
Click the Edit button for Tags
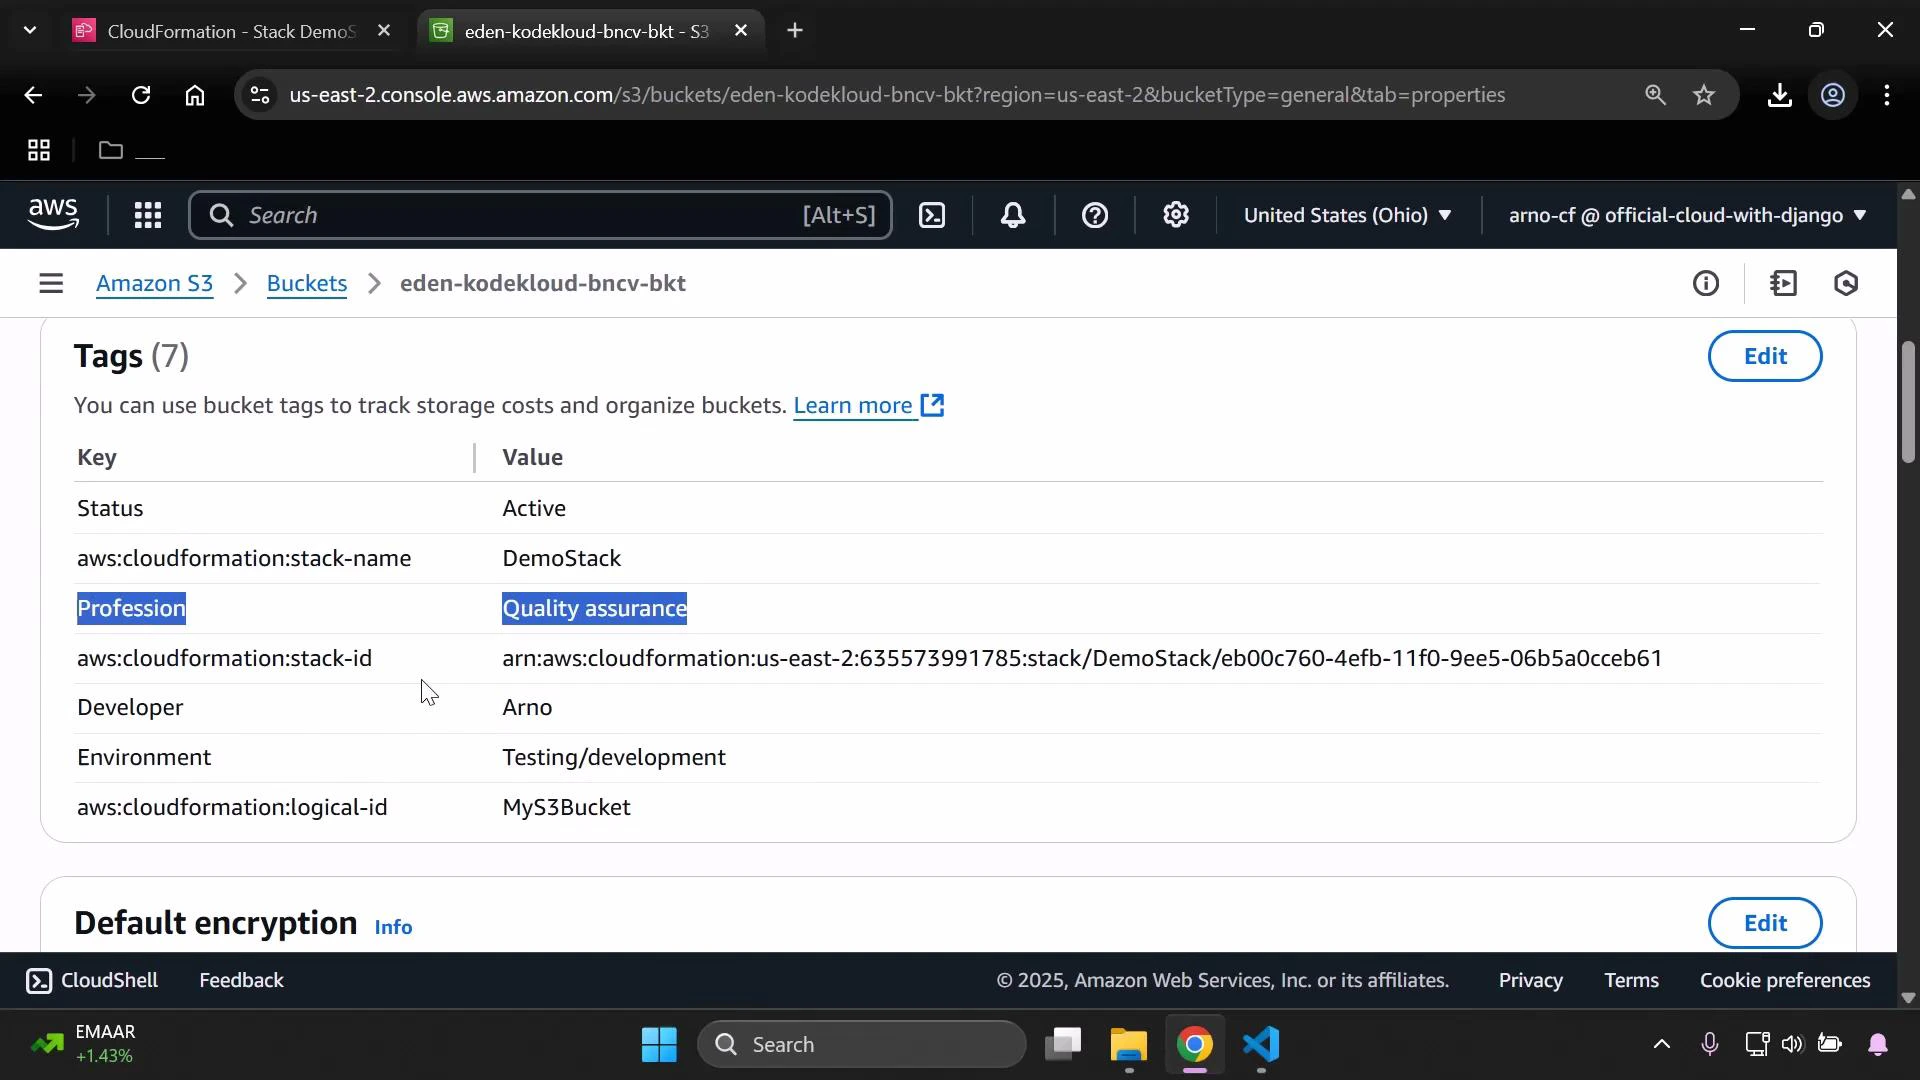tap(1765, 356)
